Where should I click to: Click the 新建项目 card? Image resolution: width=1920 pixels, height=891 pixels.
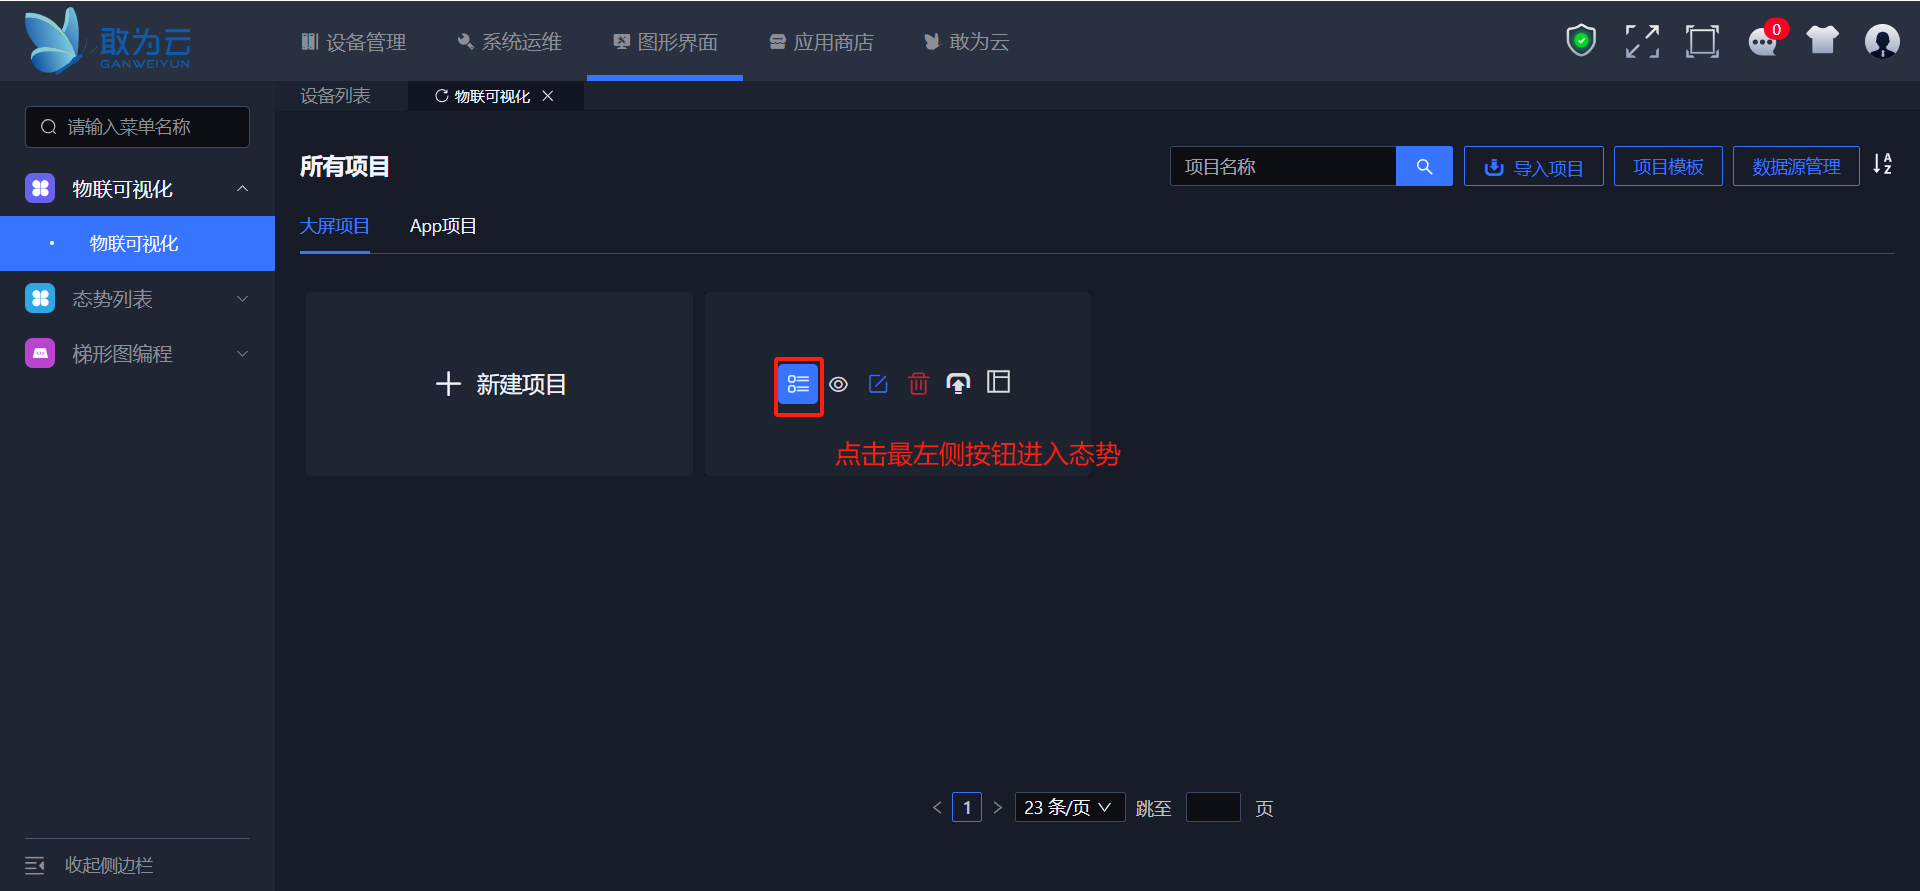point(499,384)
